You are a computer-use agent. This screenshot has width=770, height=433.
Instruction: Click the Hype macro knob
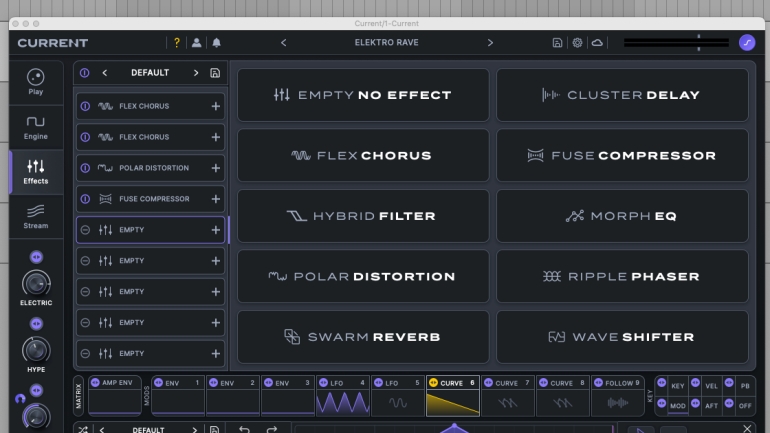click(36, 350)
